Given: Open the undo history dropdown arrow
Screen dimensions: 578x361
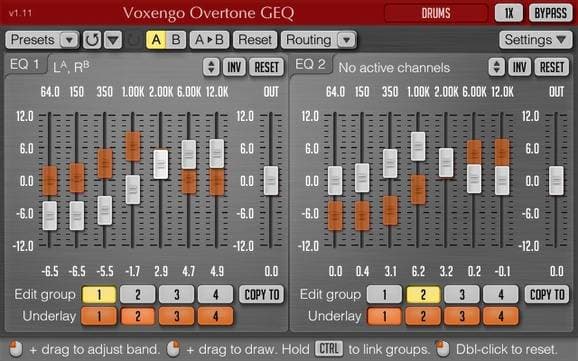Looking at the screenshot, I should tap(113, 40).
